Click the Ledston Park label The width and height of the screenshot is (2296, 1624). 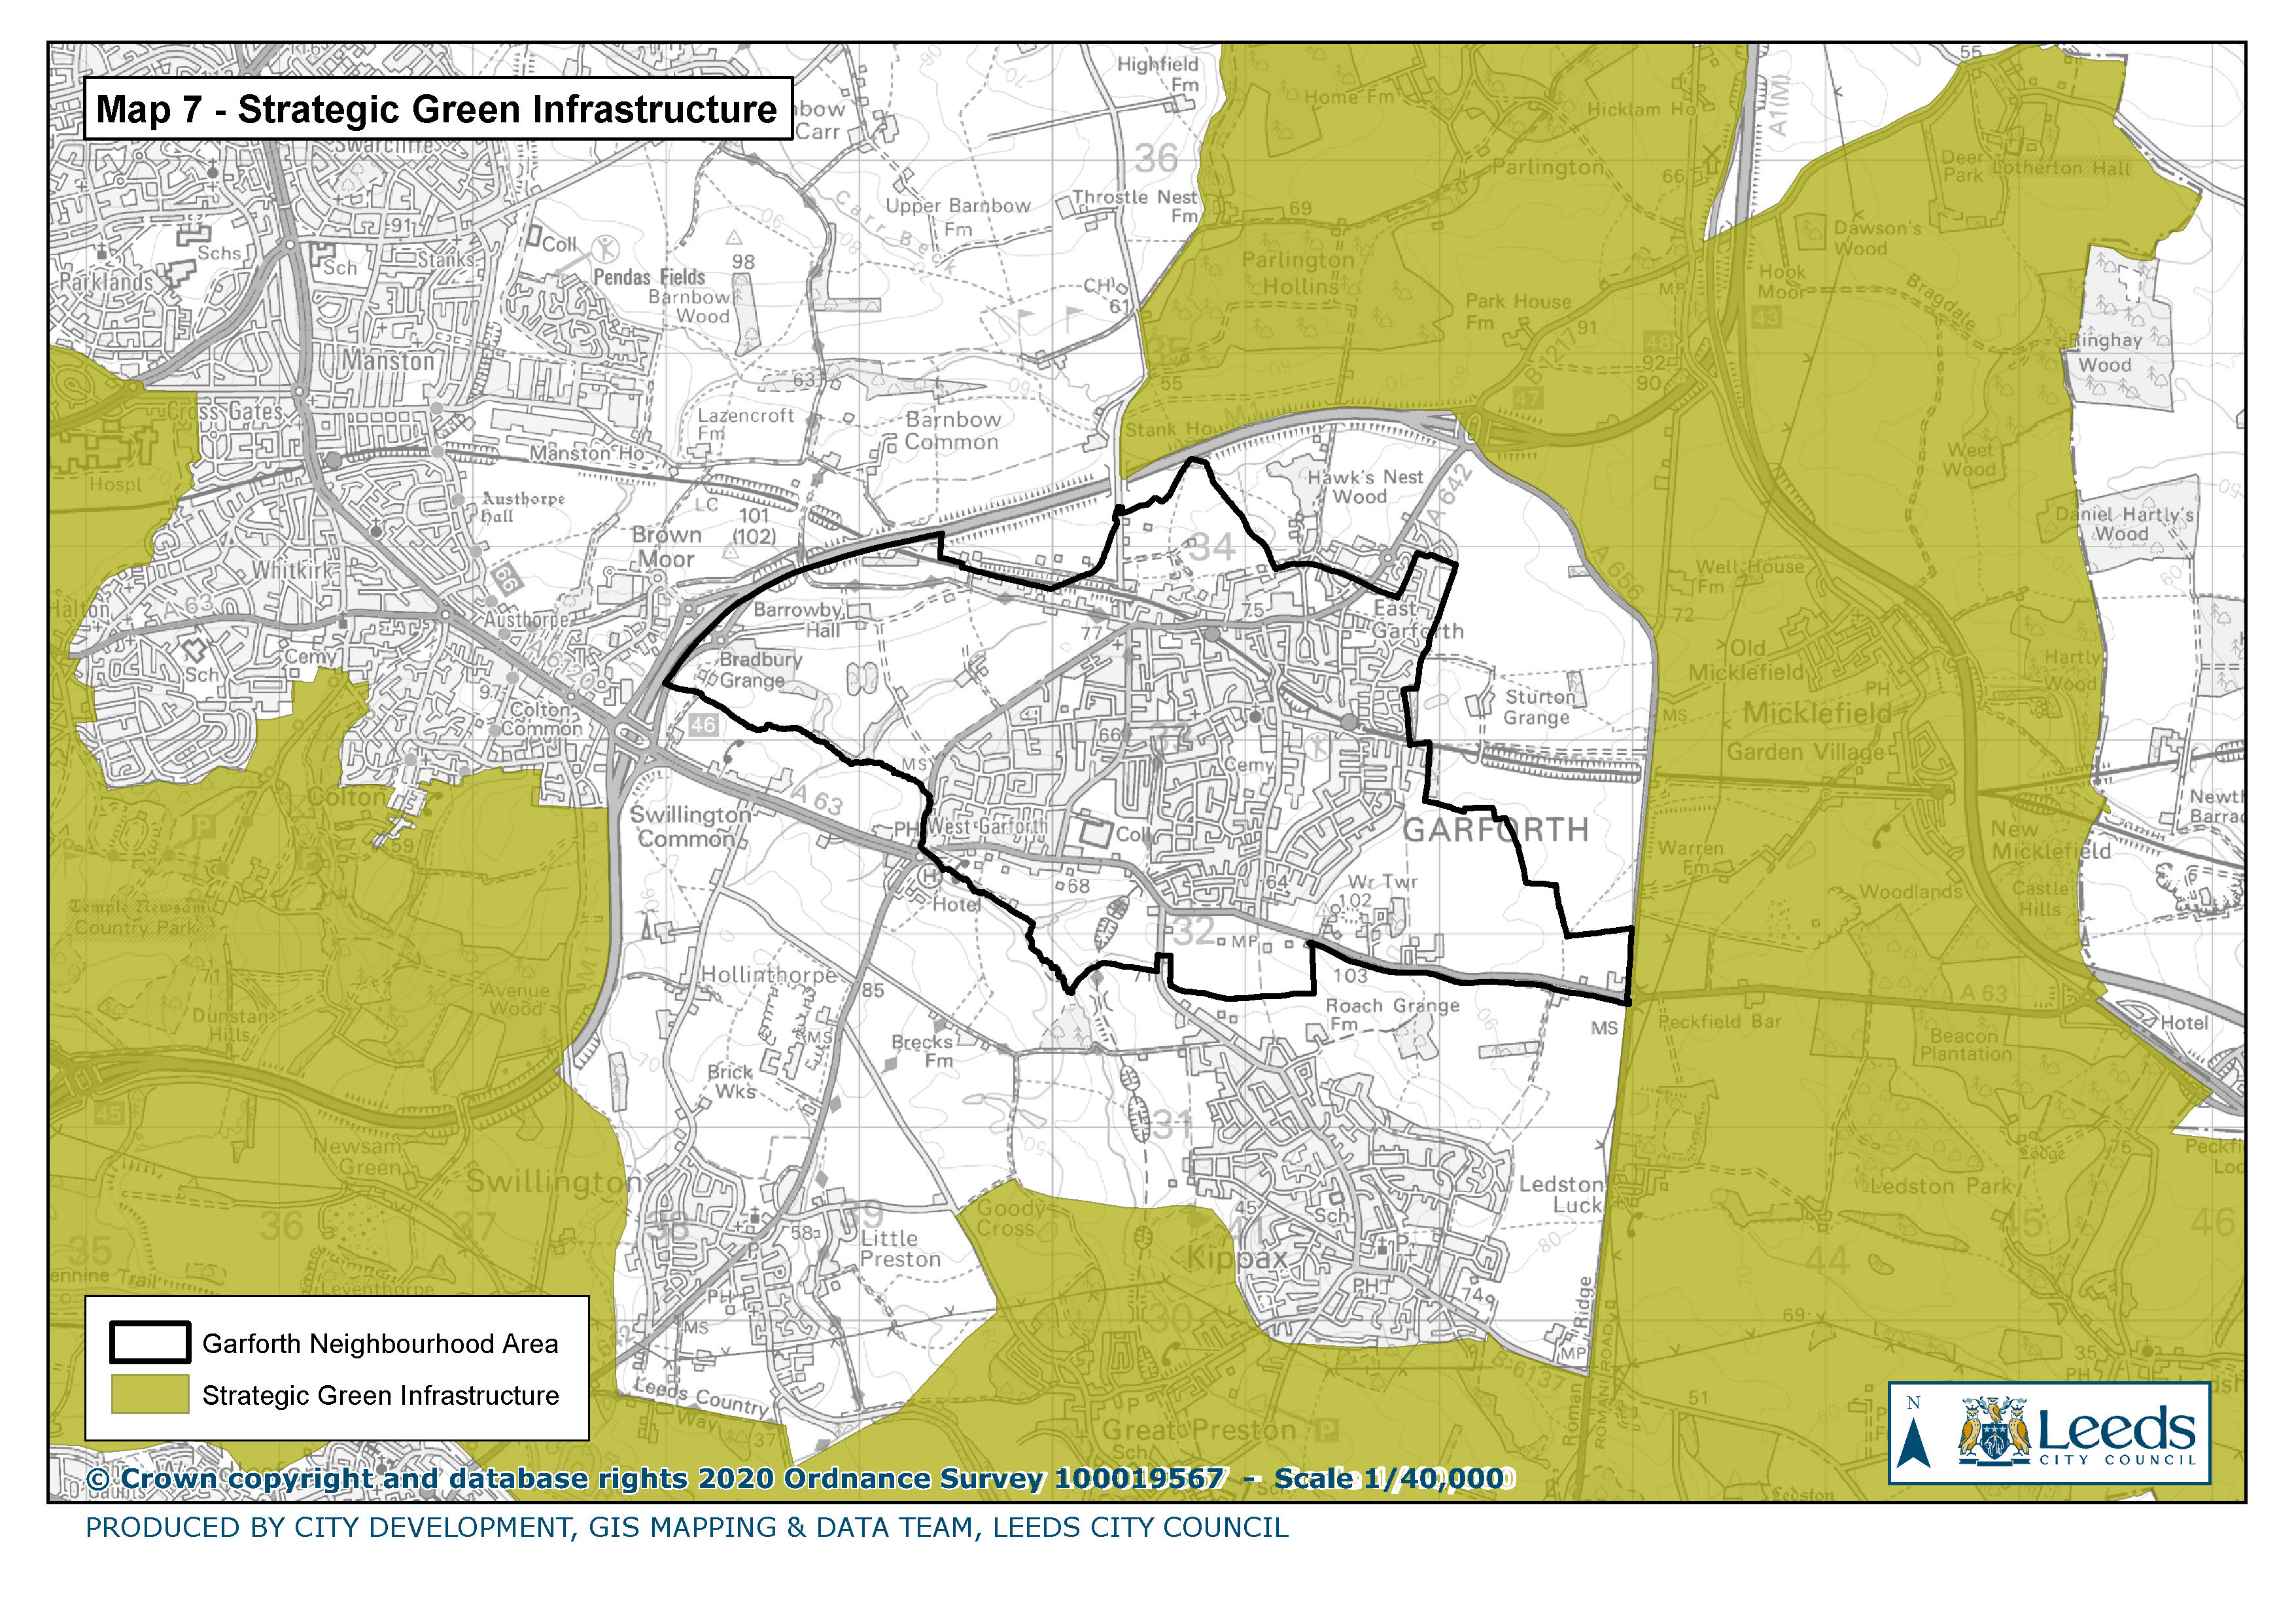click(1940, 1186)
